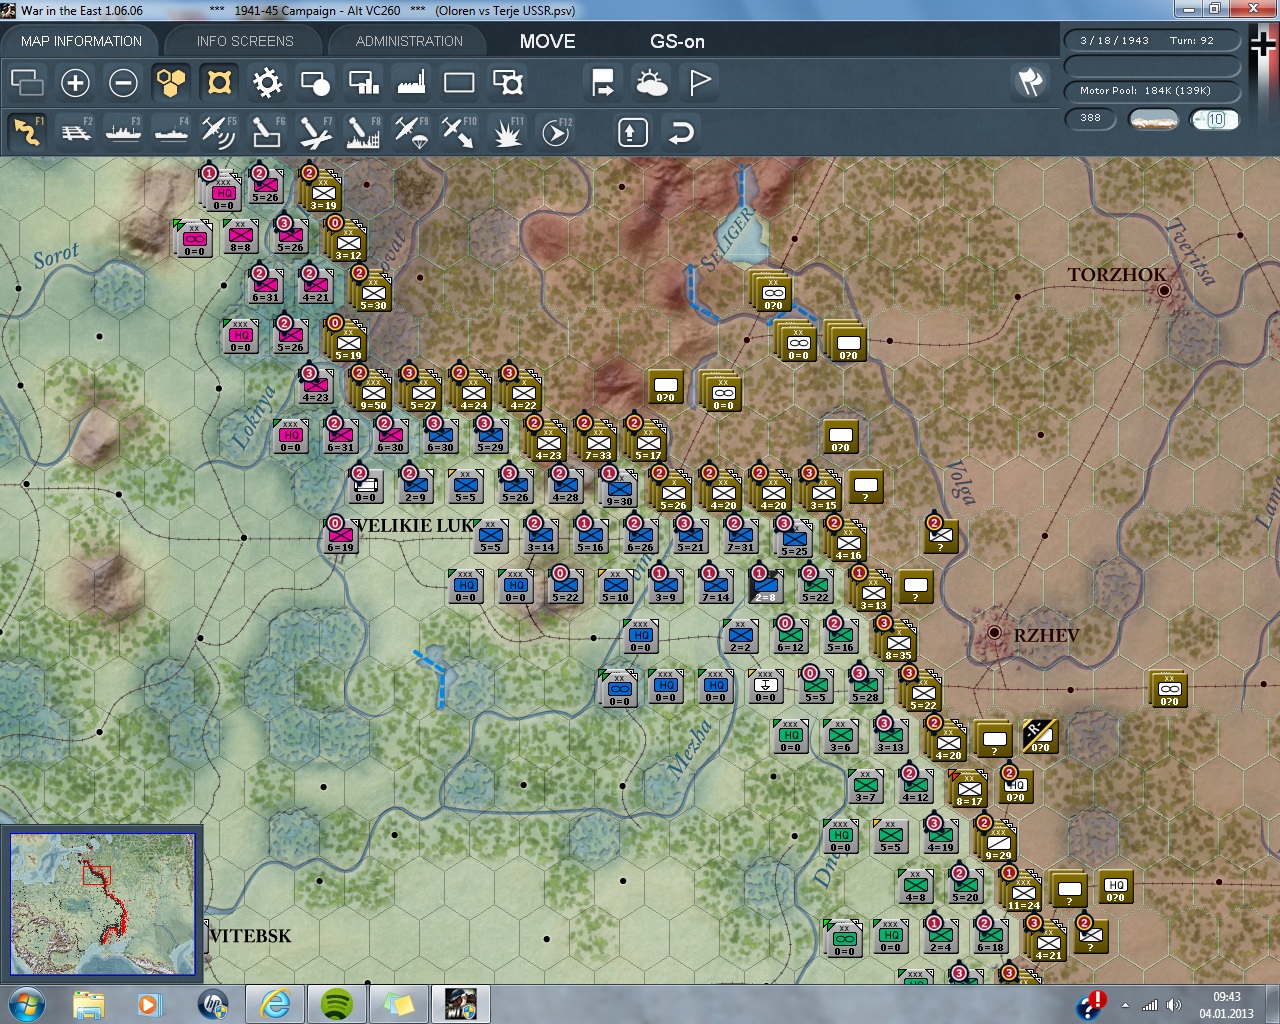Zoom in with the plus icon
Image resolution: width=1280 pixels, height=1024 pixels.
75,82
